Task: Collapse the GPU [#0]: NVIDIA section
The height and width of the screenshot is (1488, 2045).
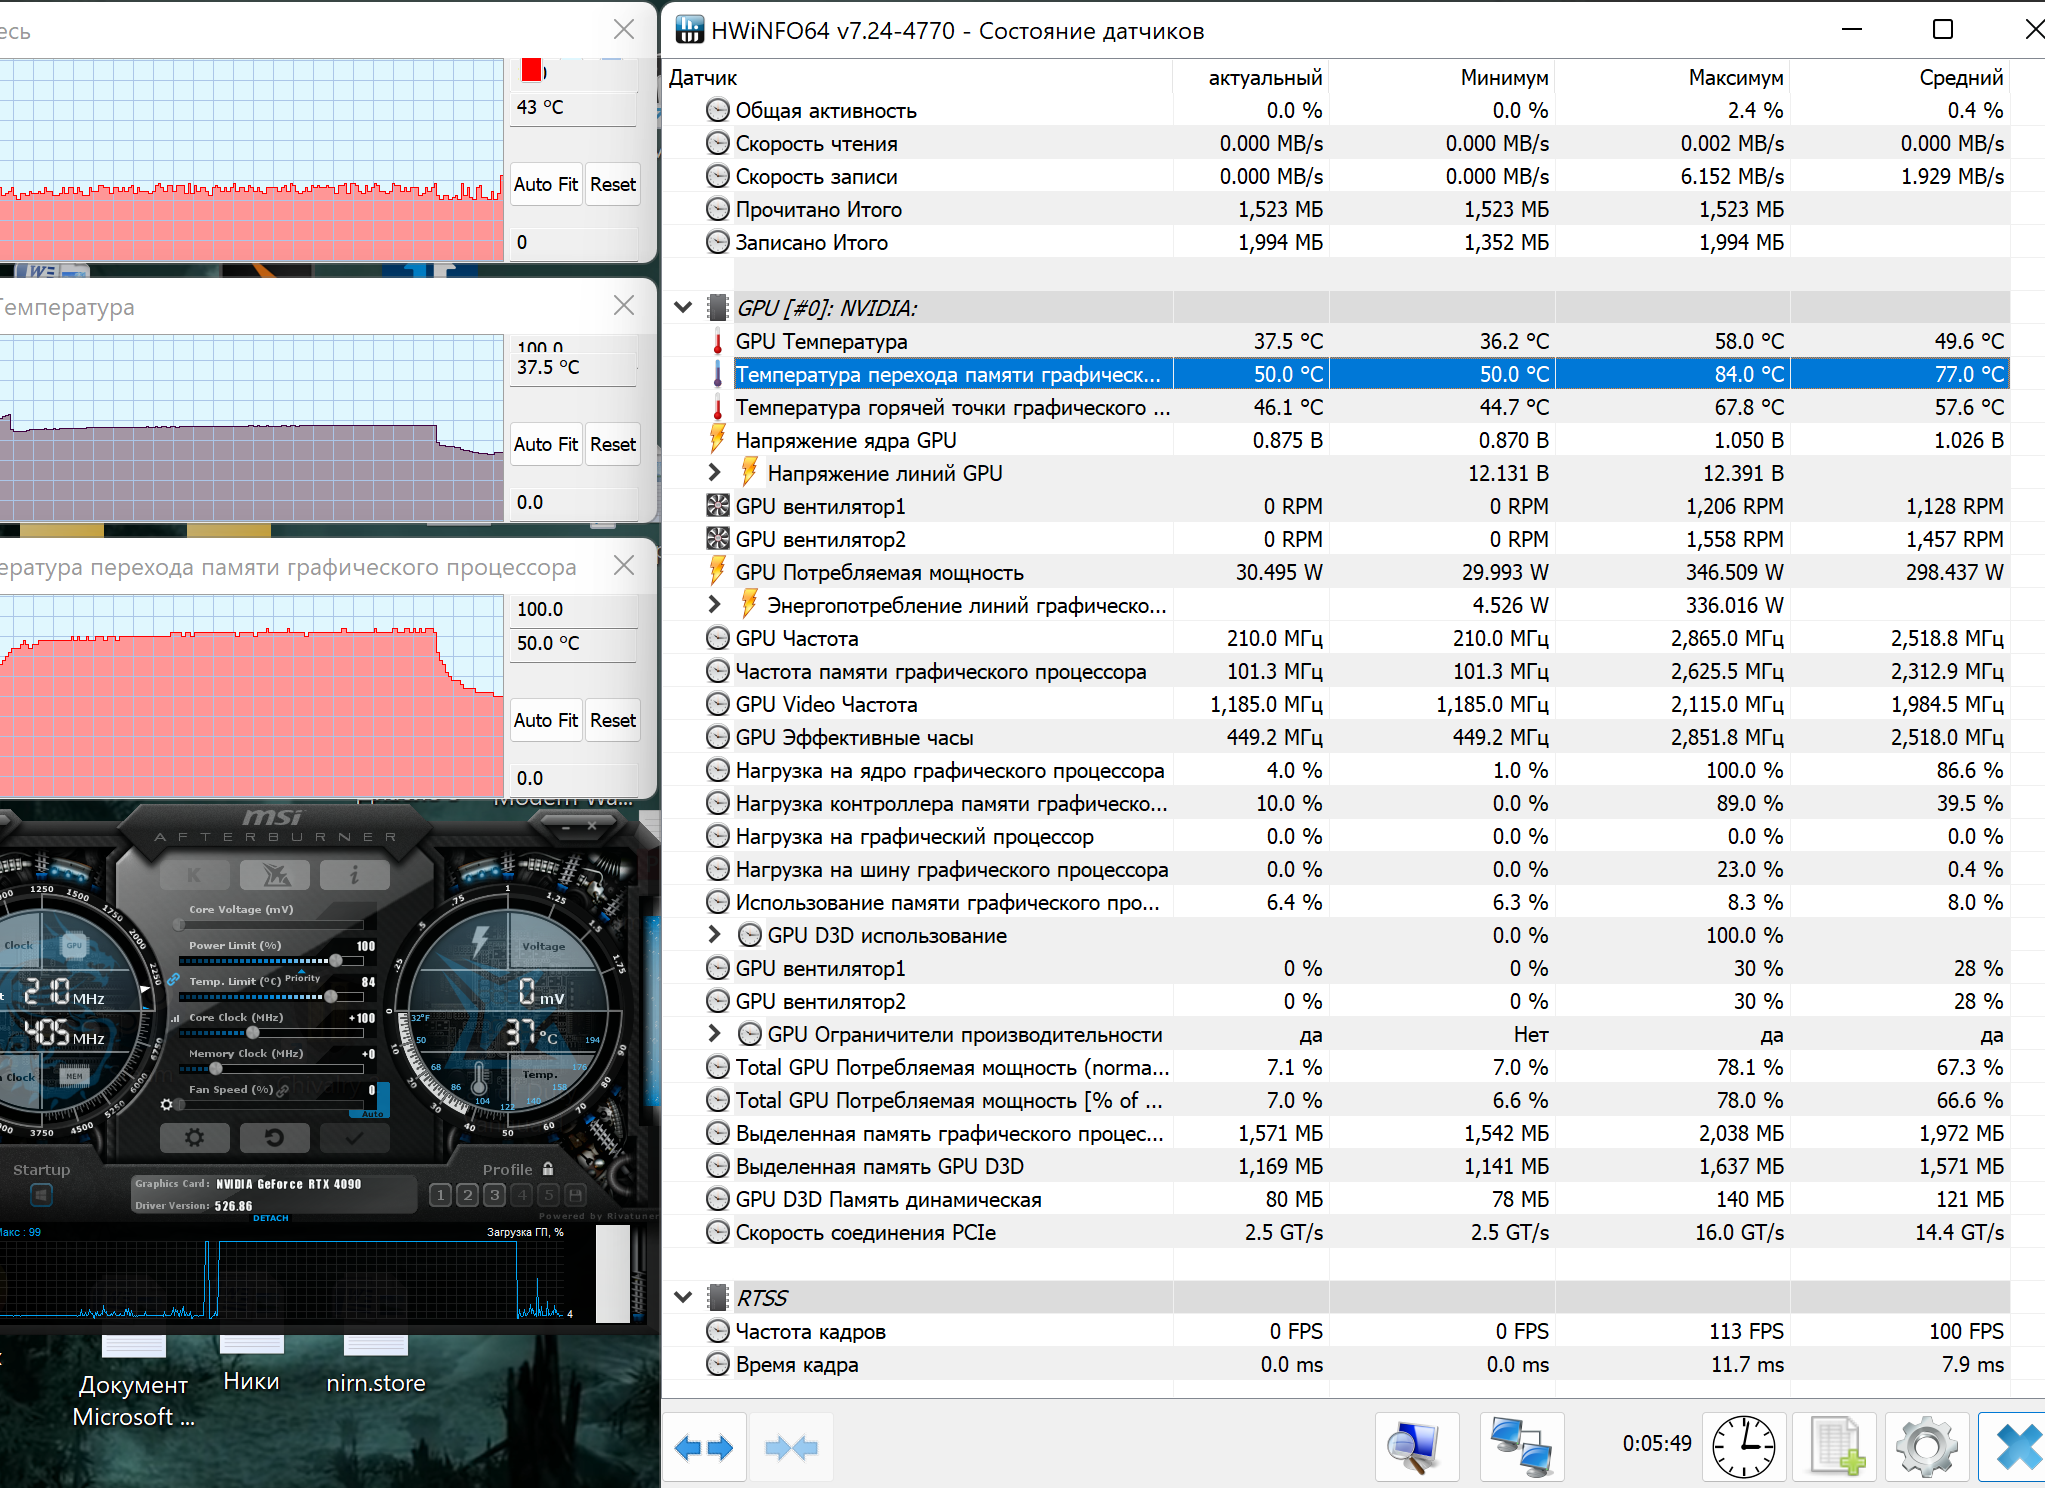Action: [x=683, y=308]
